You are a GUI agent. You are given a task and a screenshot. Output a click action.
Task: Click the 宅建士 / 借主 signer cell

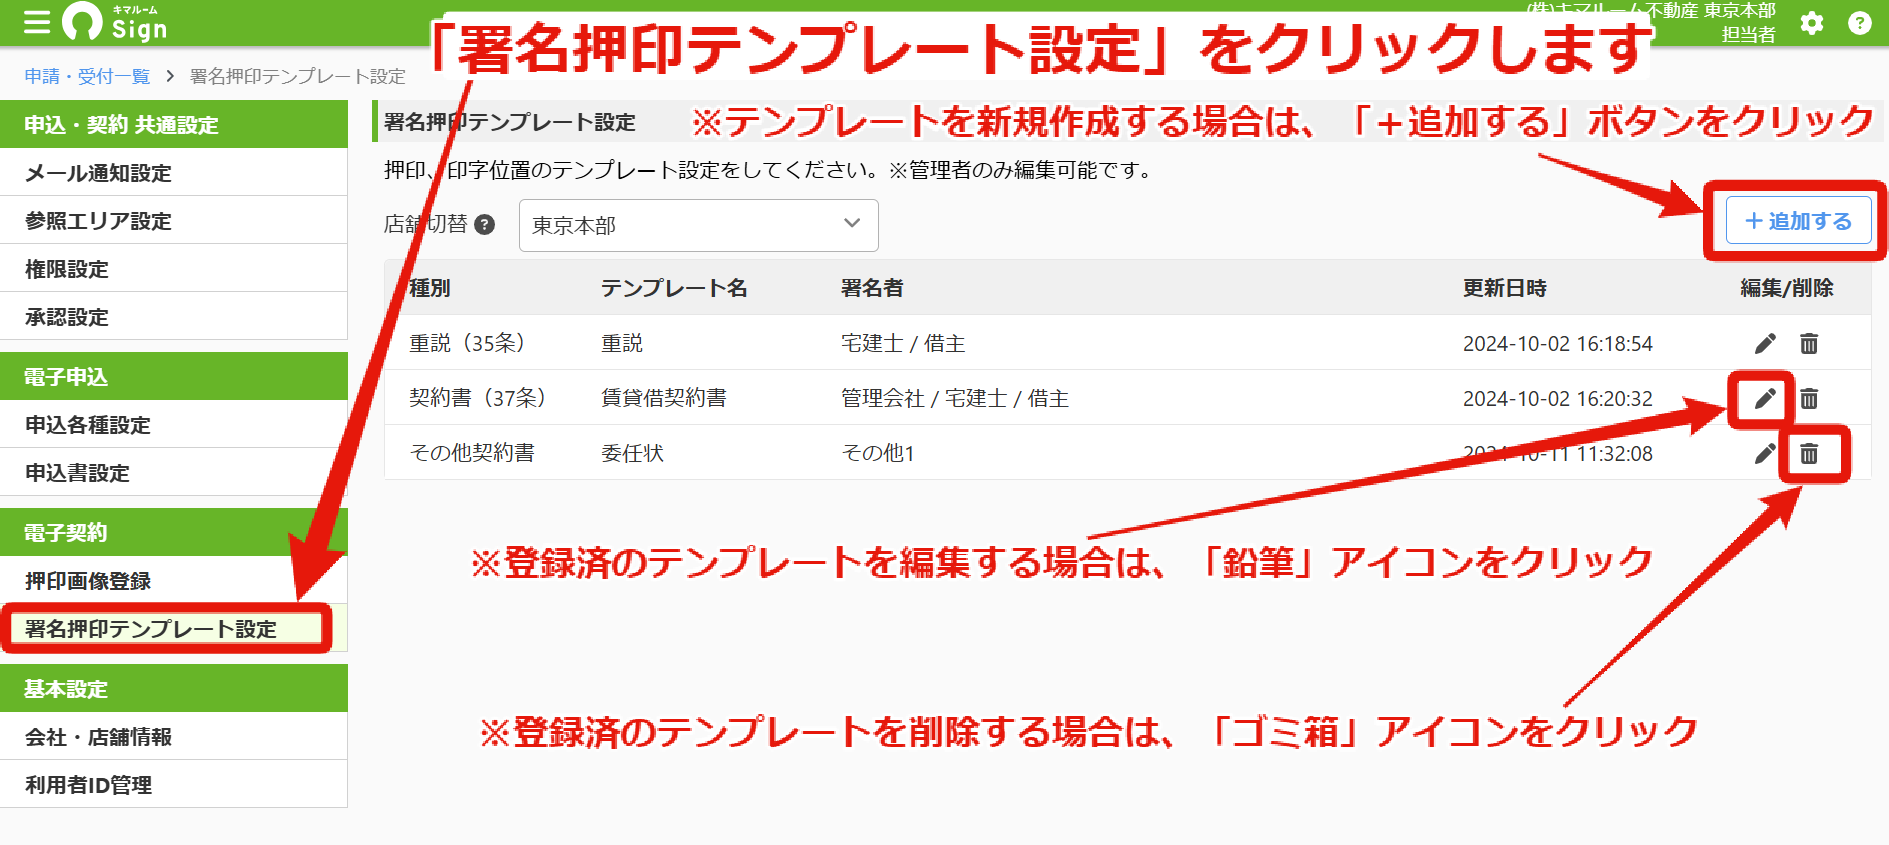pos(903,343)
